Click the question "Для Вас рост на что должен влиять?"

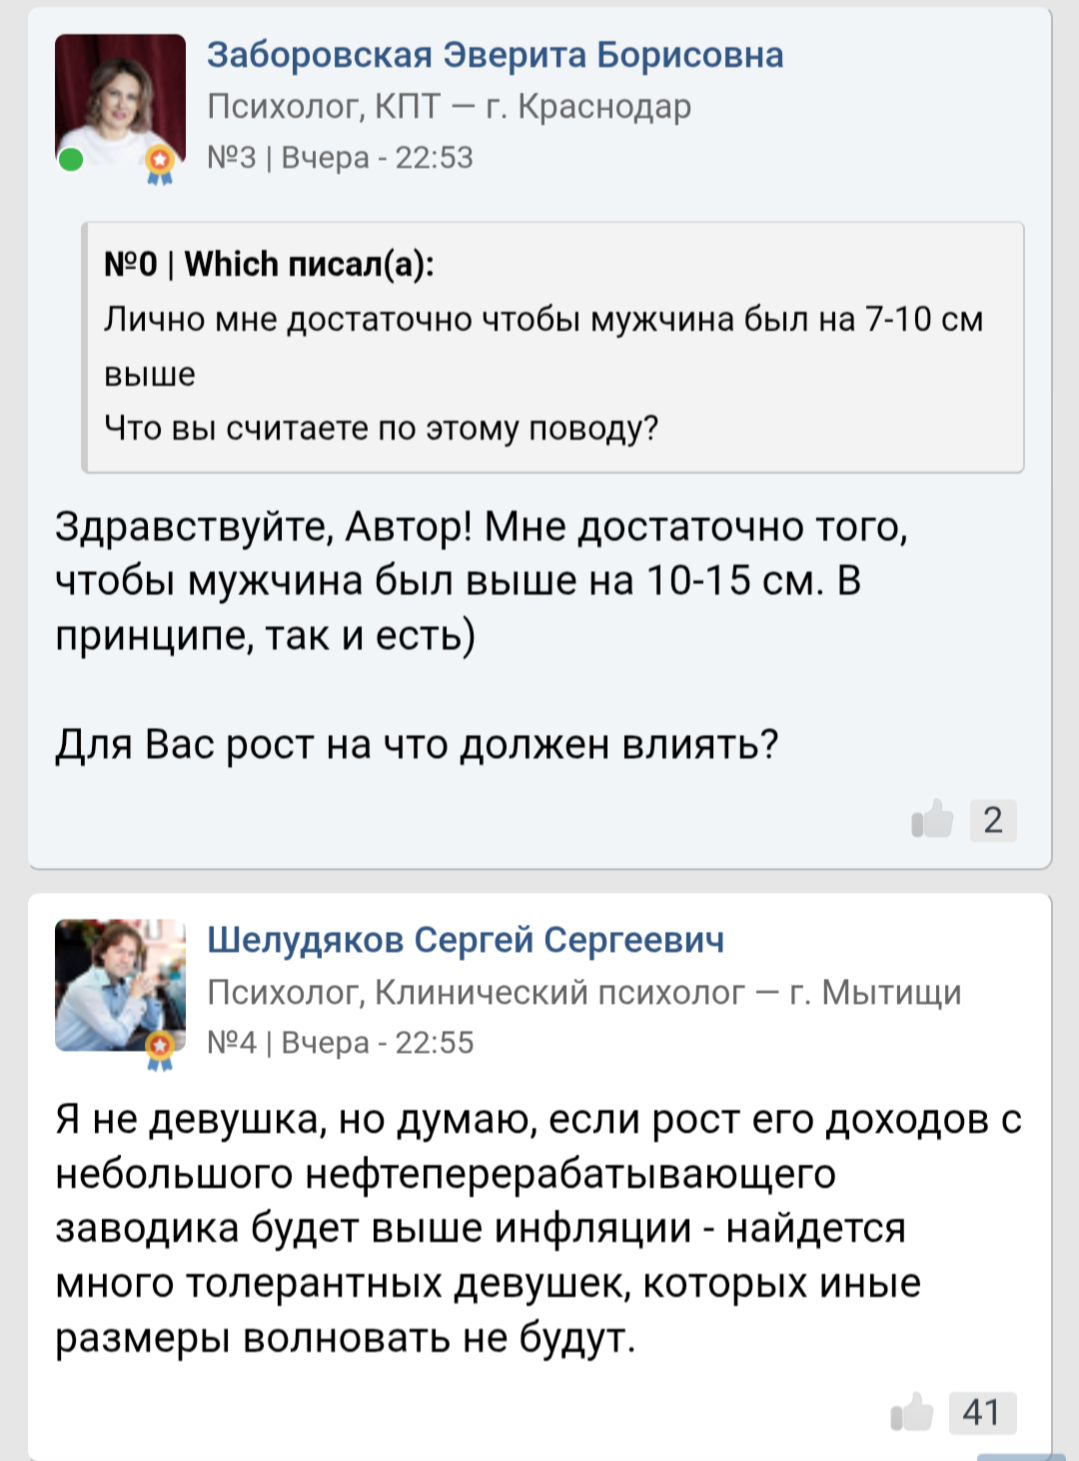tap(416, 744)
